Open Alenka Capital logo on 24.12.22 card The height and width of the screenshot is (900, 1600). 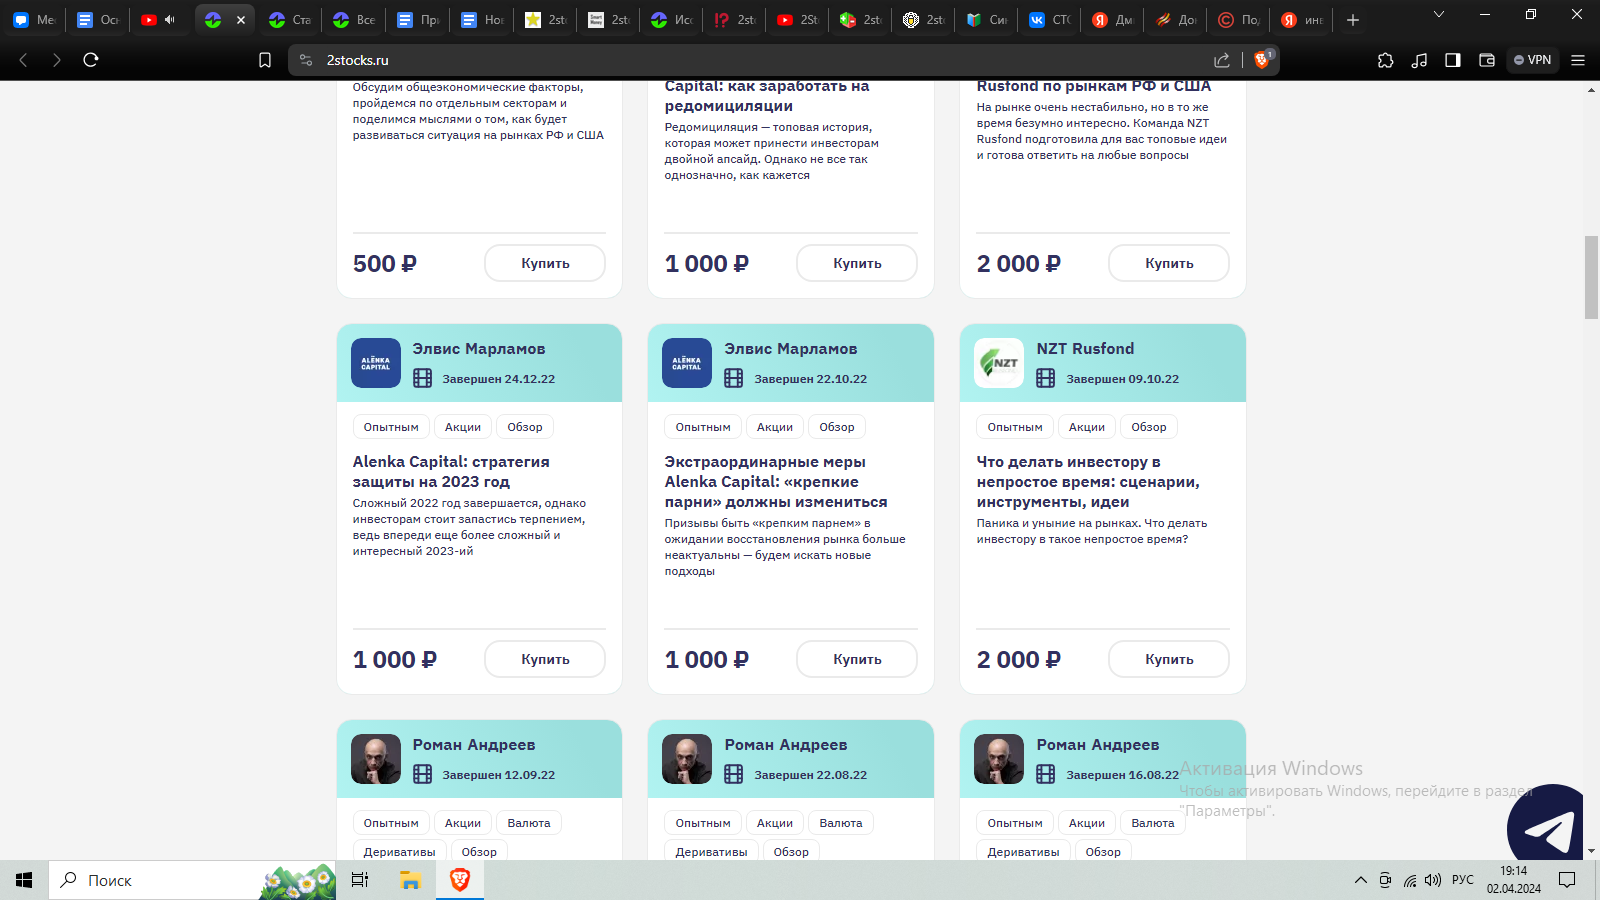[x=376, y=363]
